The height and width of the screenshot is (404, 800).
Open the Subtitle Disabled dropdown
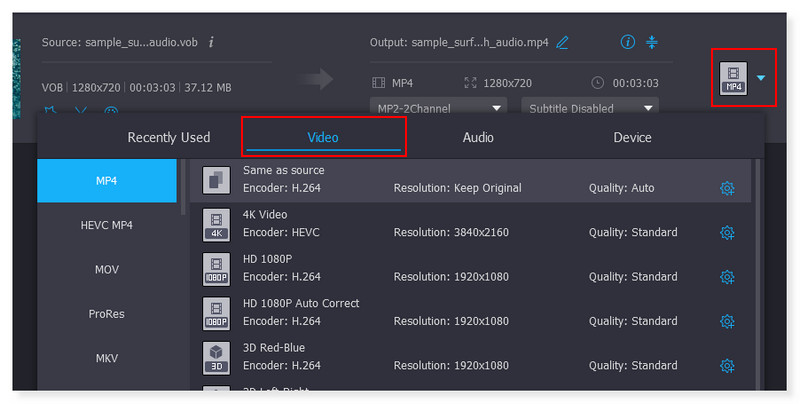point(590,107)
